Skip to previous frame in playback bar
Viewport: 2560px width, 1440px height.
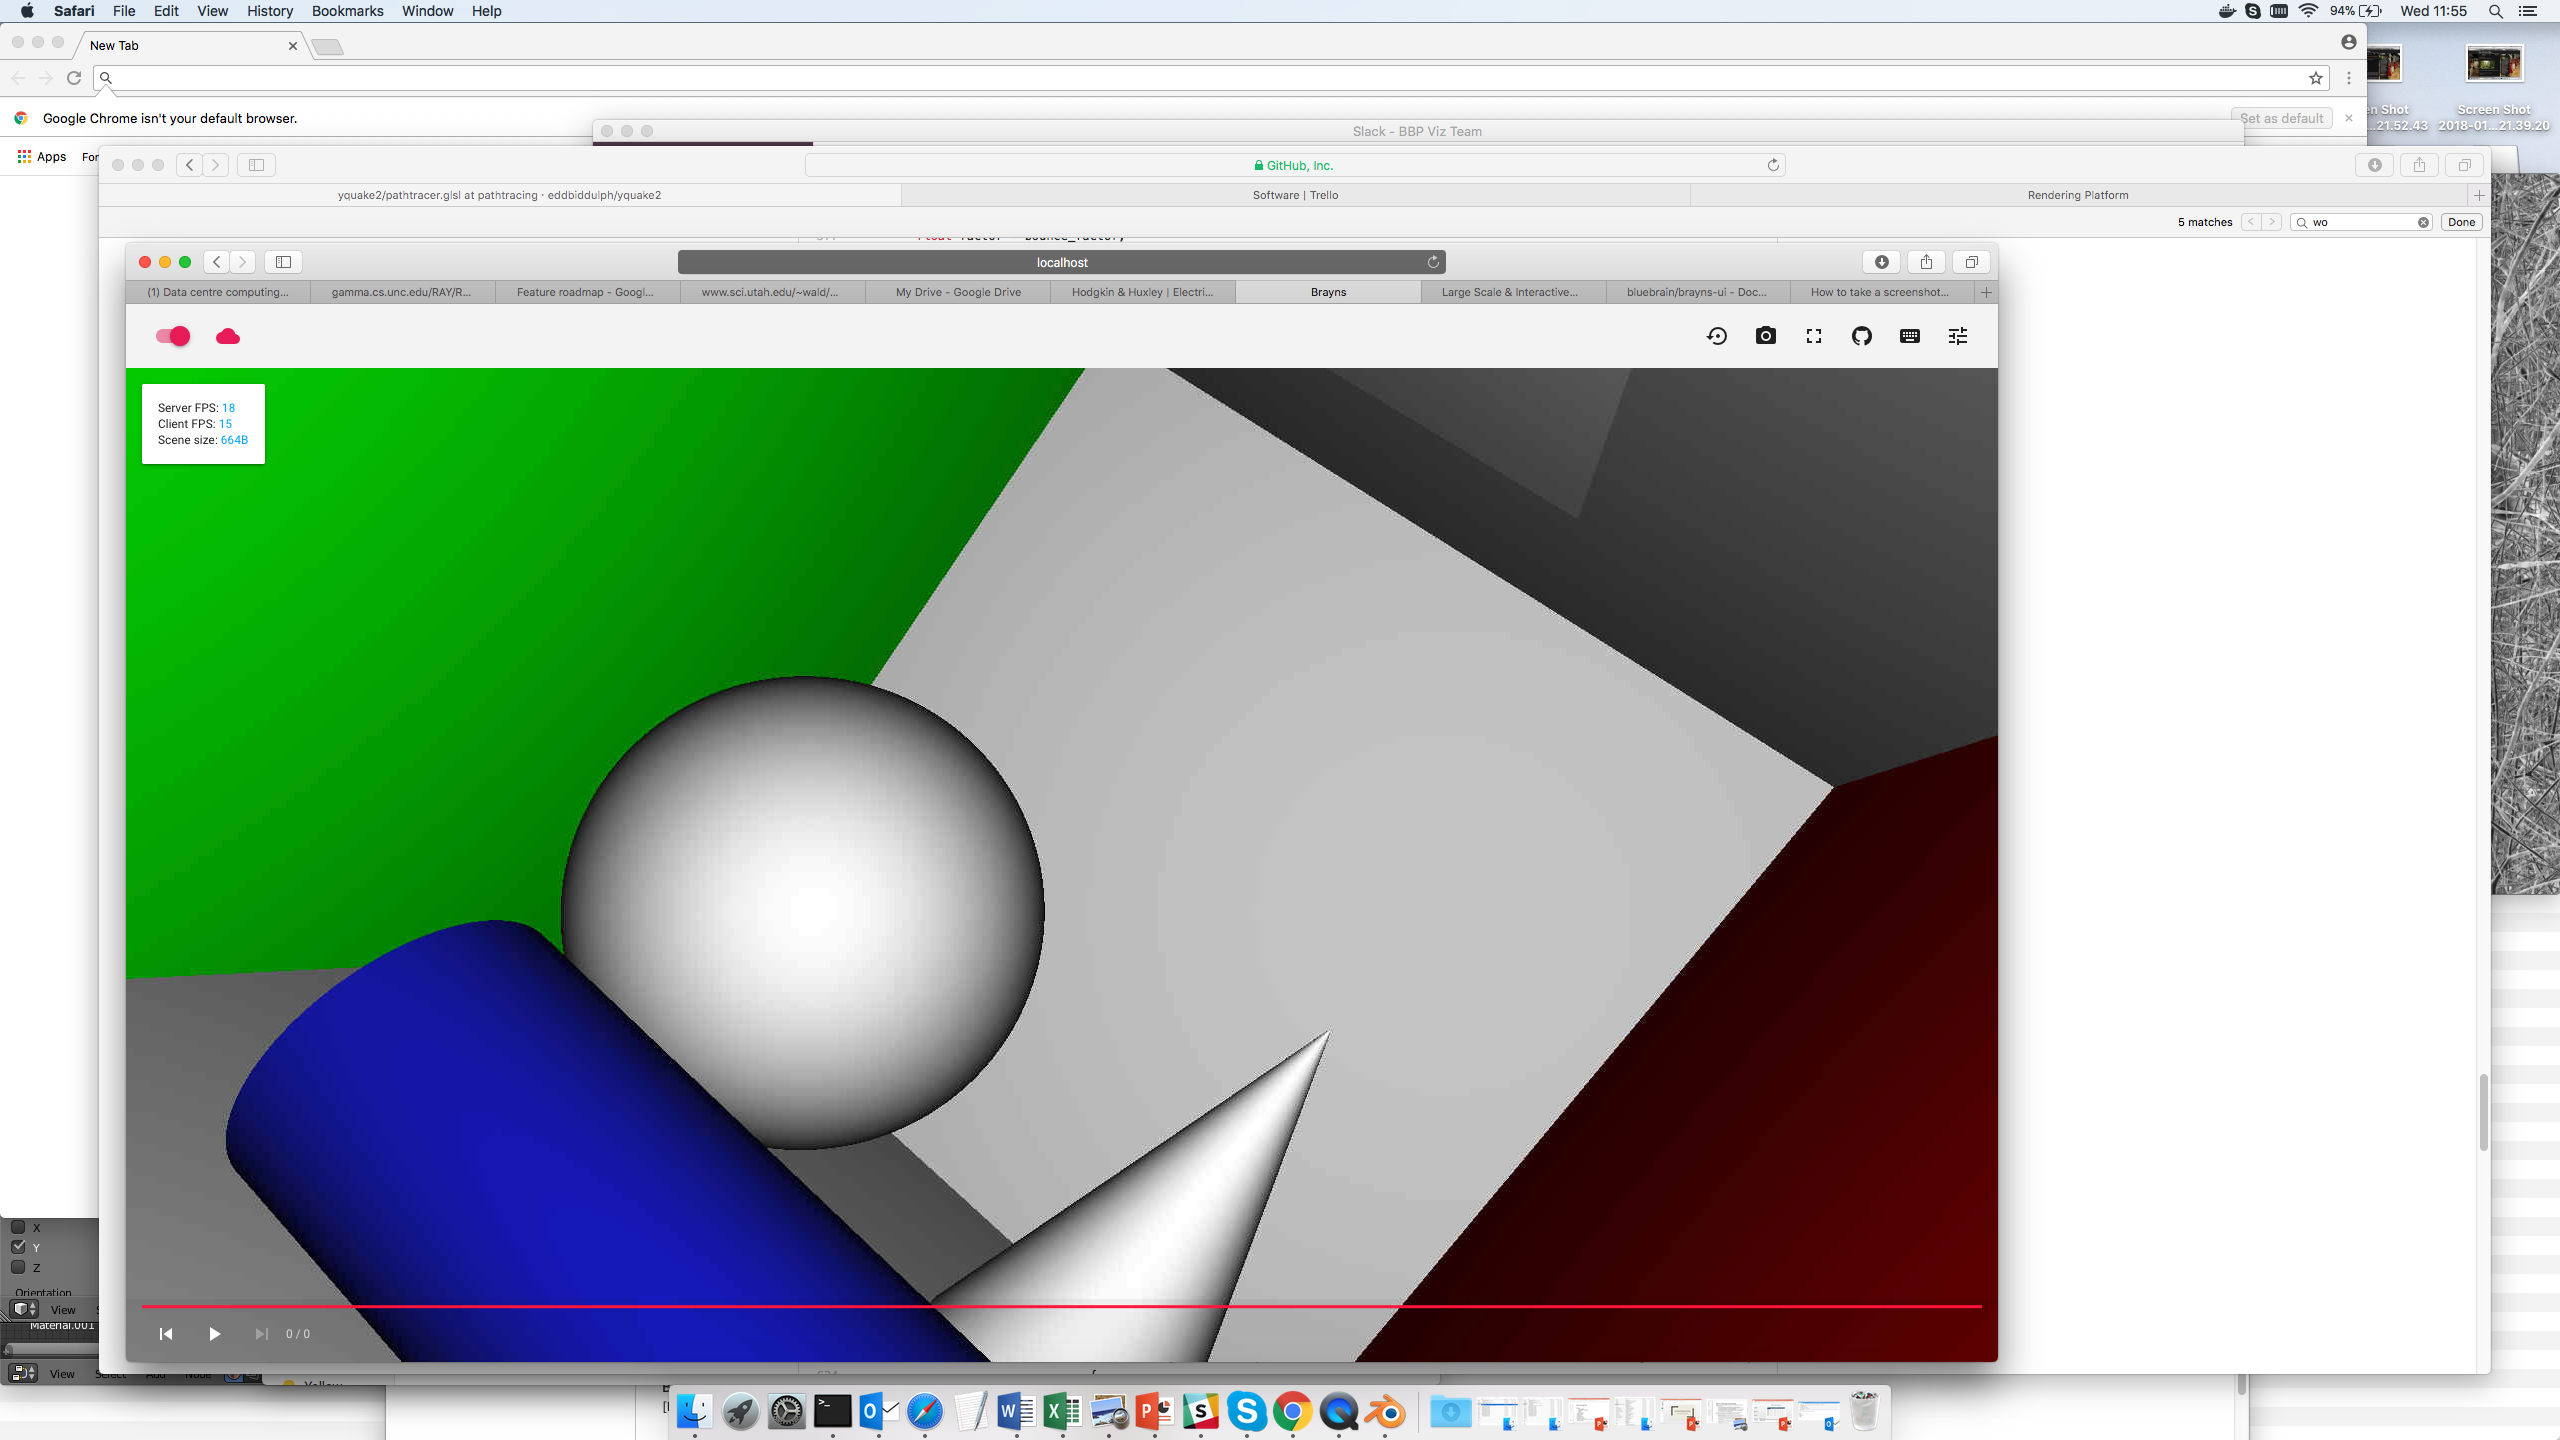click(166, 1334)
